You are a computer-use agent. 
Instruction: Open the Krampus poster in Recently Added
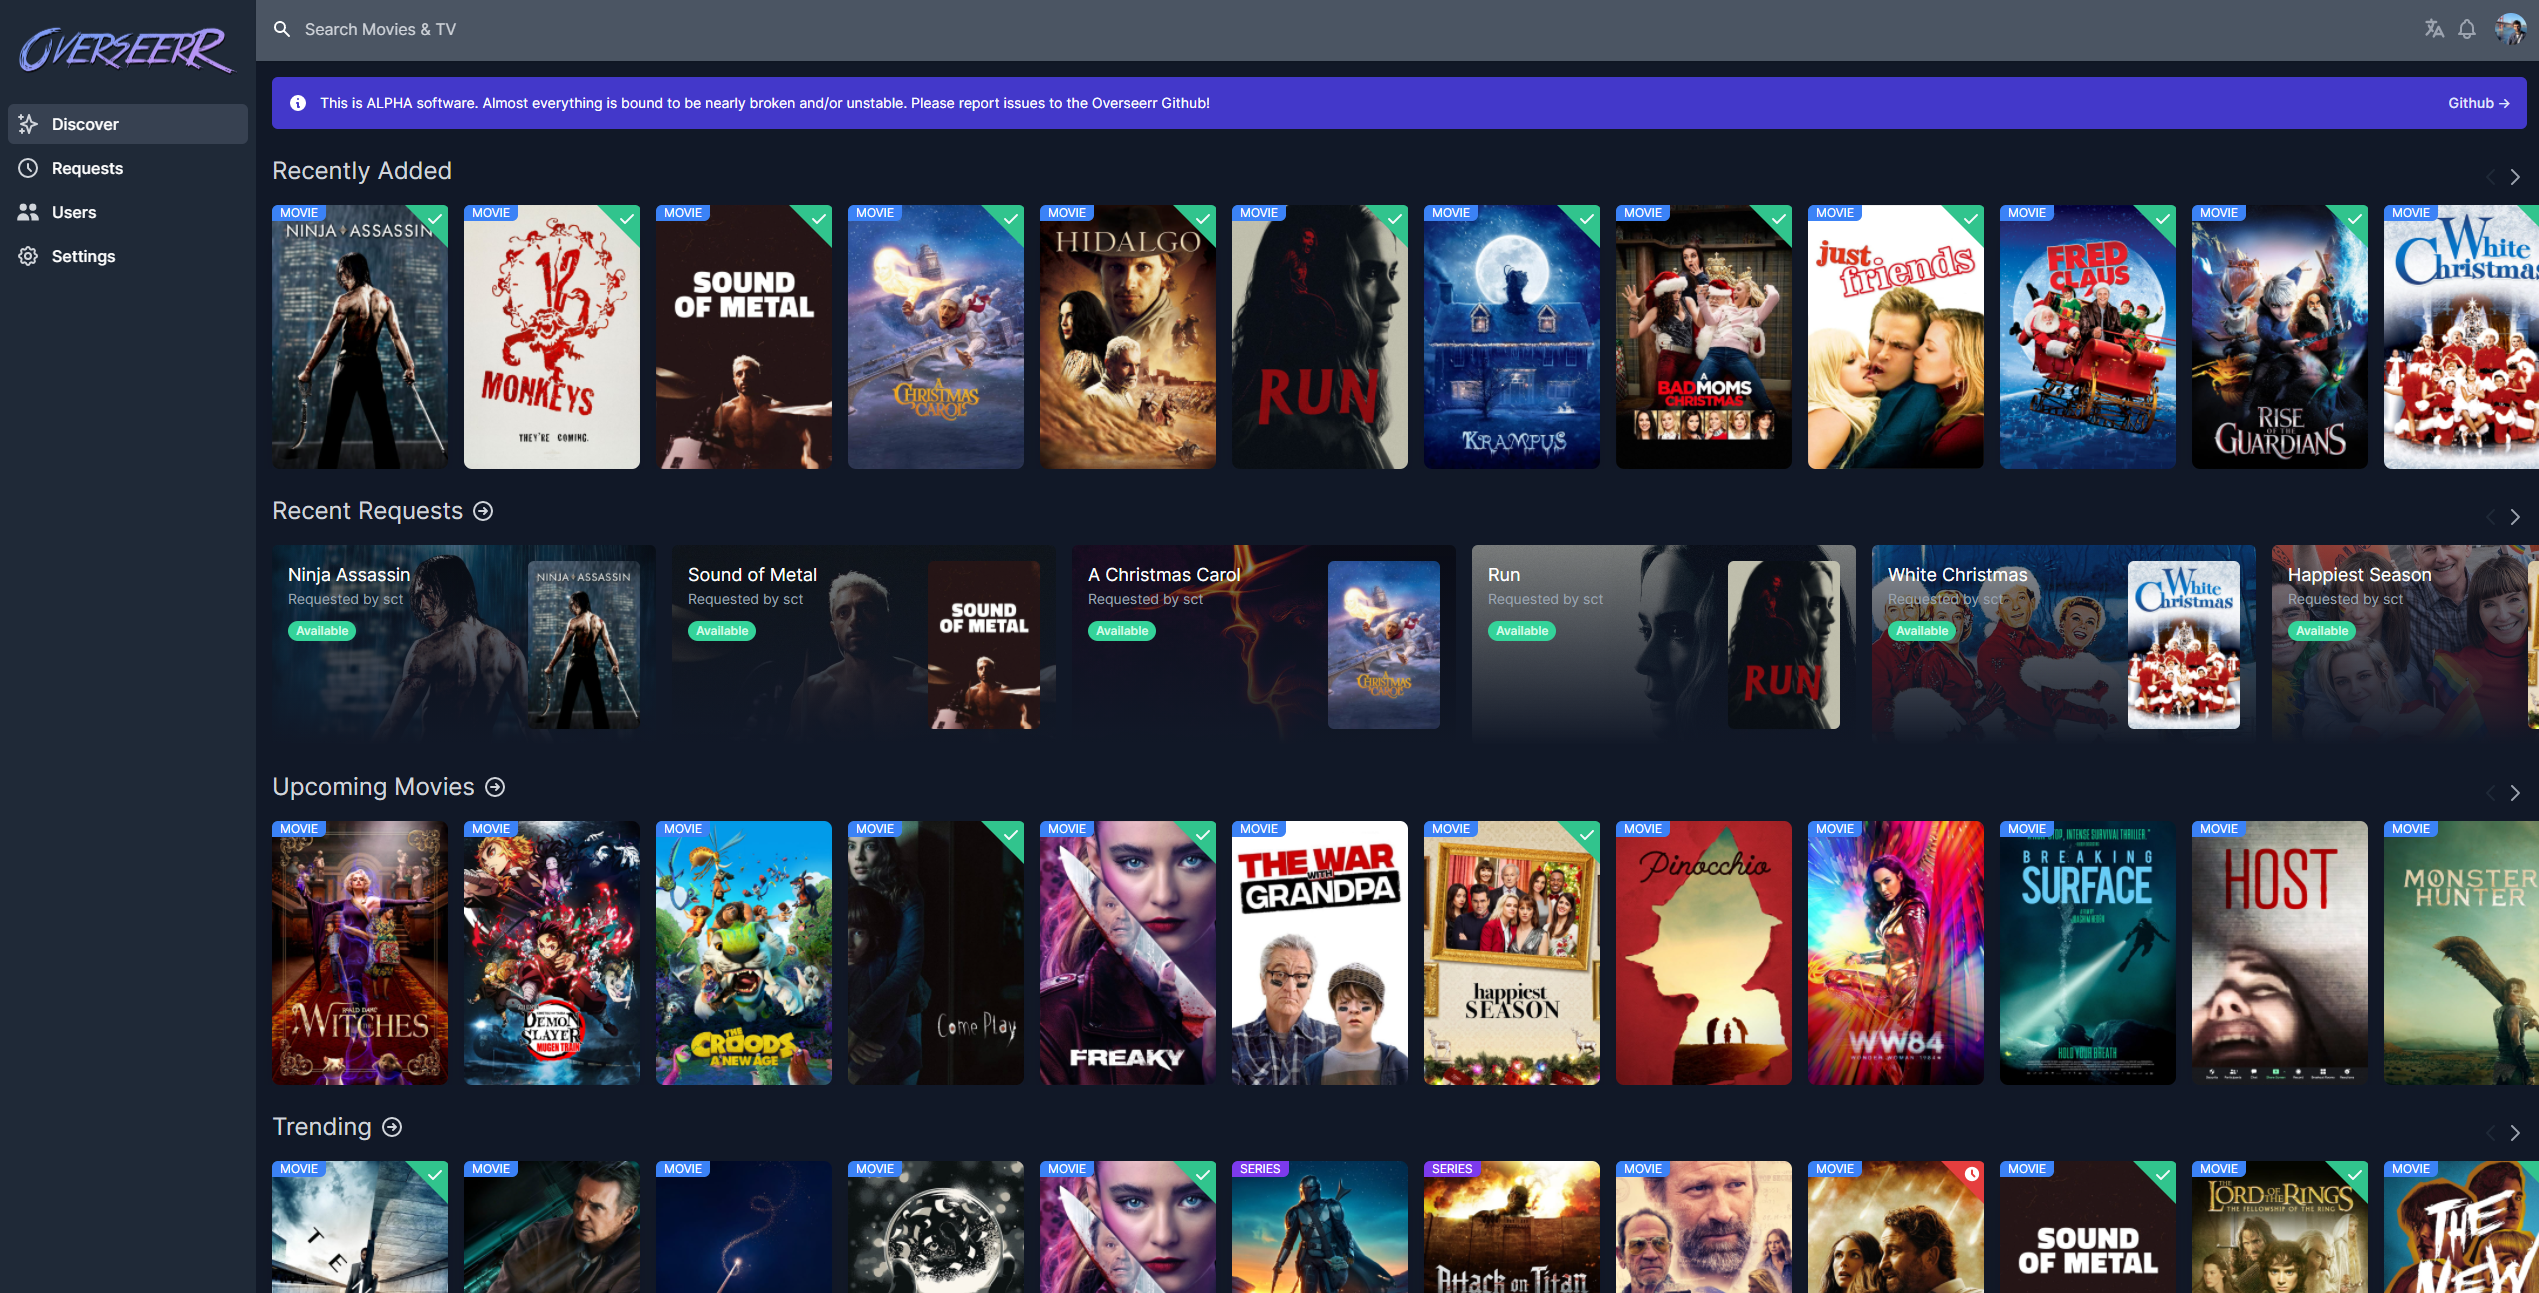(x=1511, y=337)
